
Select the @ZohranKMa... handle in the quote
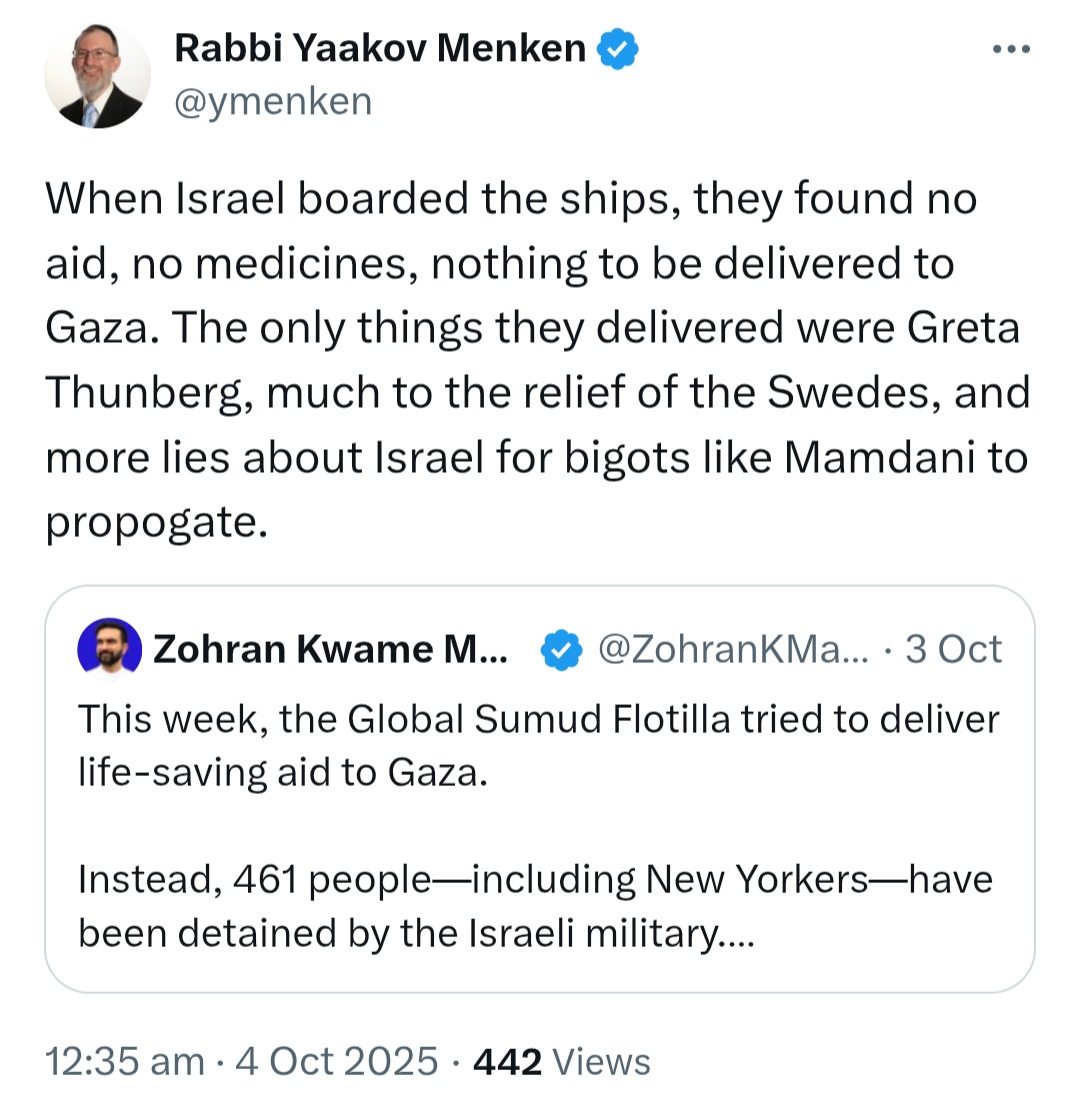[733, 650]
